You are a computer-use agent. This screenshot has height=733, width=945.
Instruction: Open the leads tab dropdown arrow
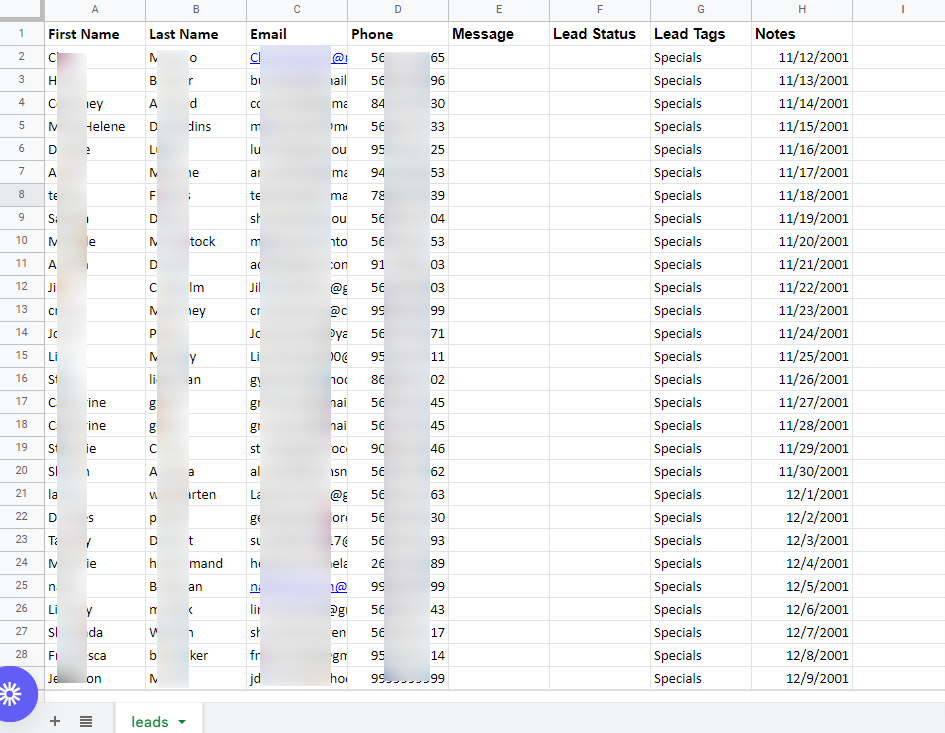click(182, 722)
